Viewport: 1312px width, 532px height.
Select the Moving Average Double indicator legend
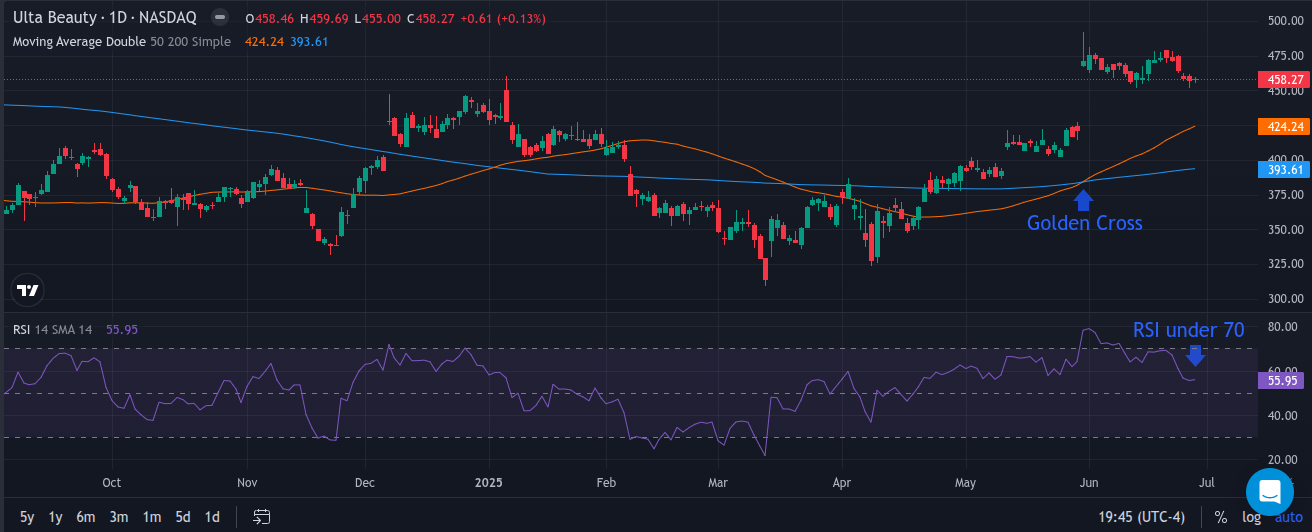coord(121,41)
